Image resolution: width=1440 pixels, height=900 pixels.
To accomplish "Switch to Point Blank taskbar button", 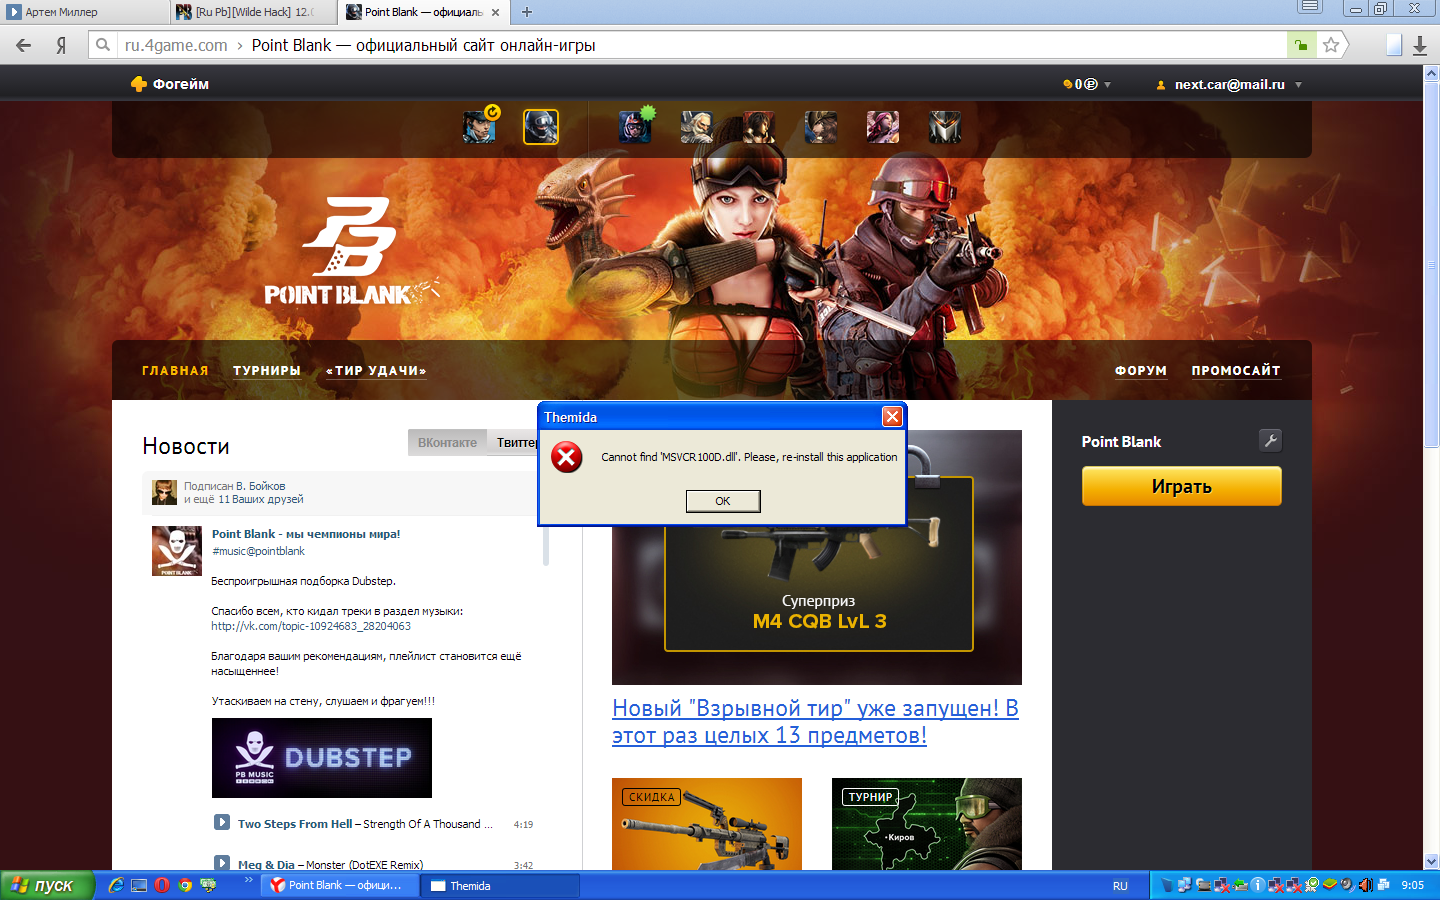I will pyautogui.click(x=338, y=886).
